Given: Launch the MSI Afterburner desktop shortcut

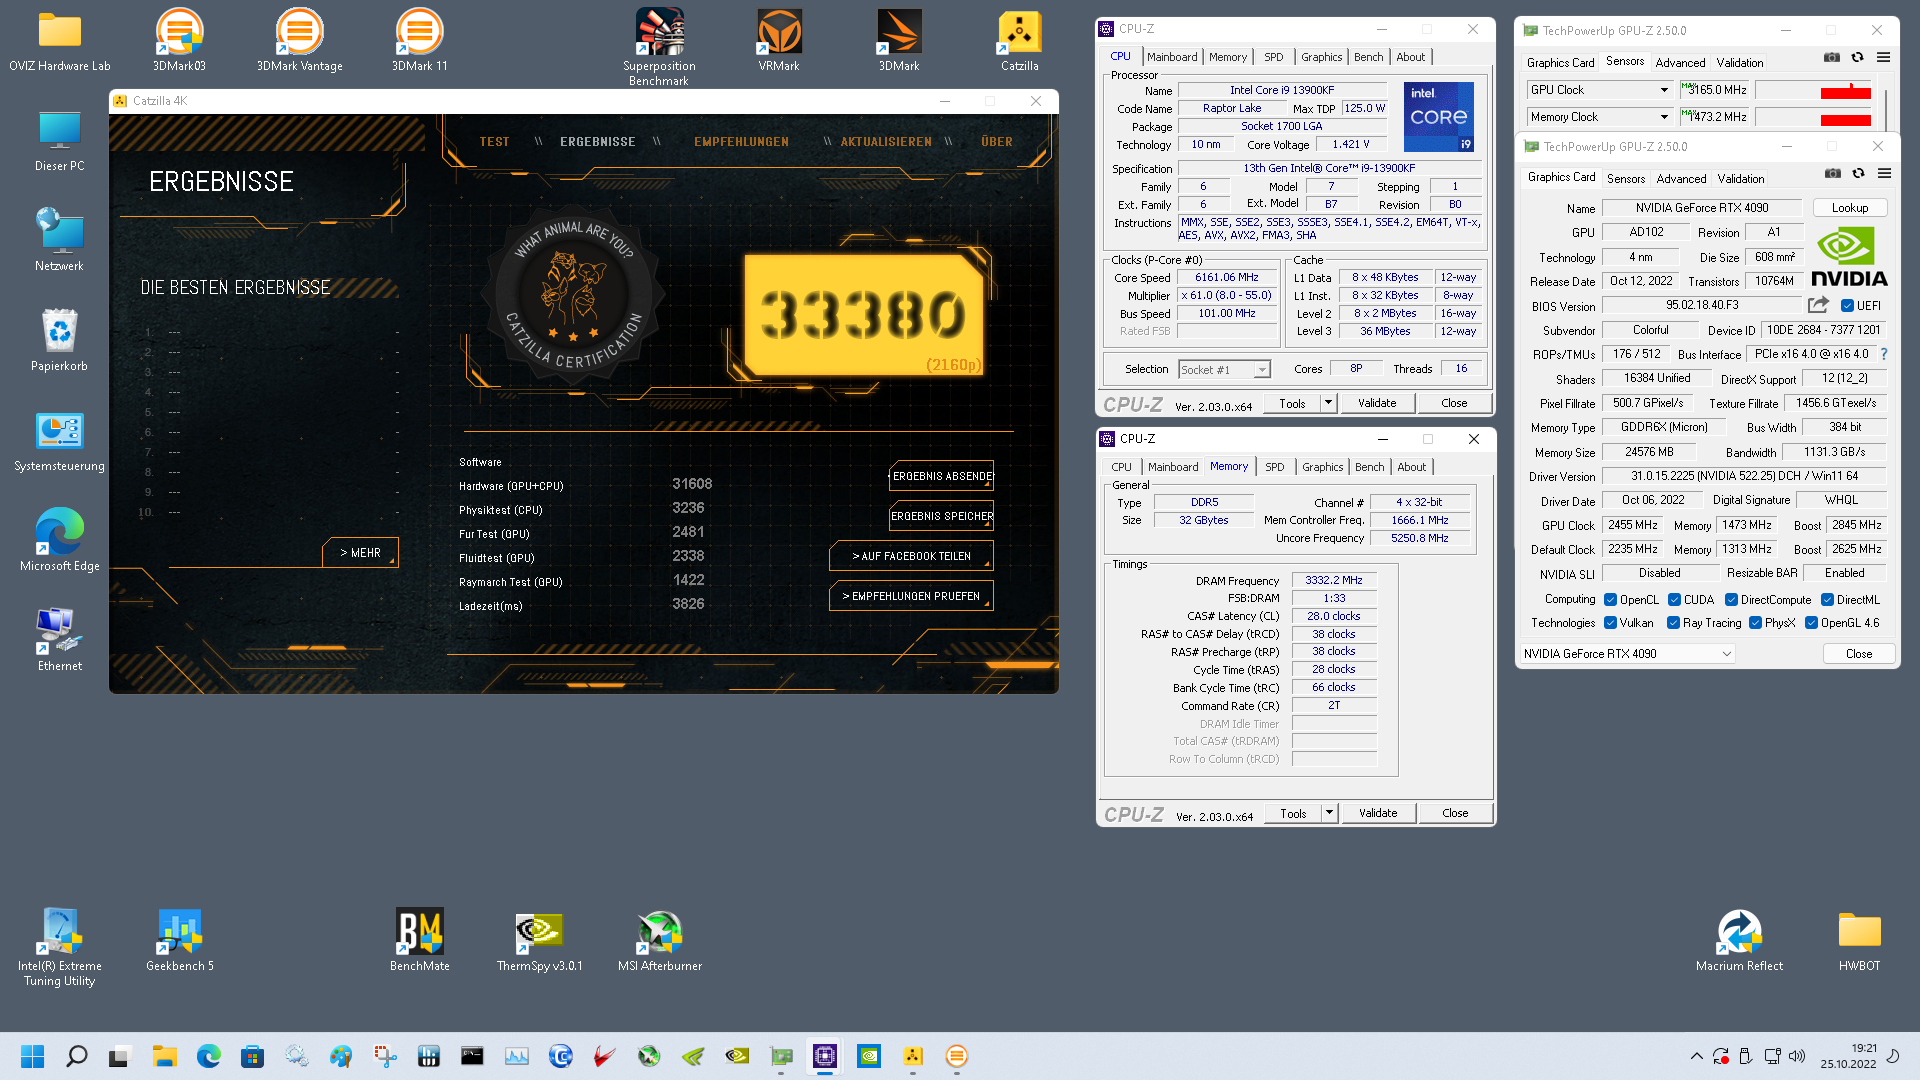Looking at the screenshot, I should coord(660,940).
